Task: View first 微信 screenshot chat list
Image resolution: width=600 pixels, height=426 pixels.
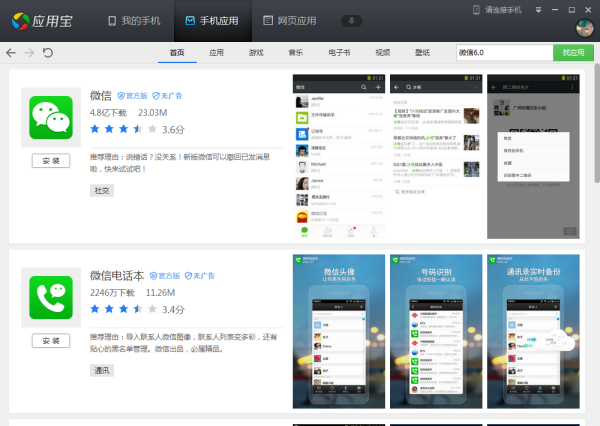Action: pyautogui.click(x=339, y=157)
